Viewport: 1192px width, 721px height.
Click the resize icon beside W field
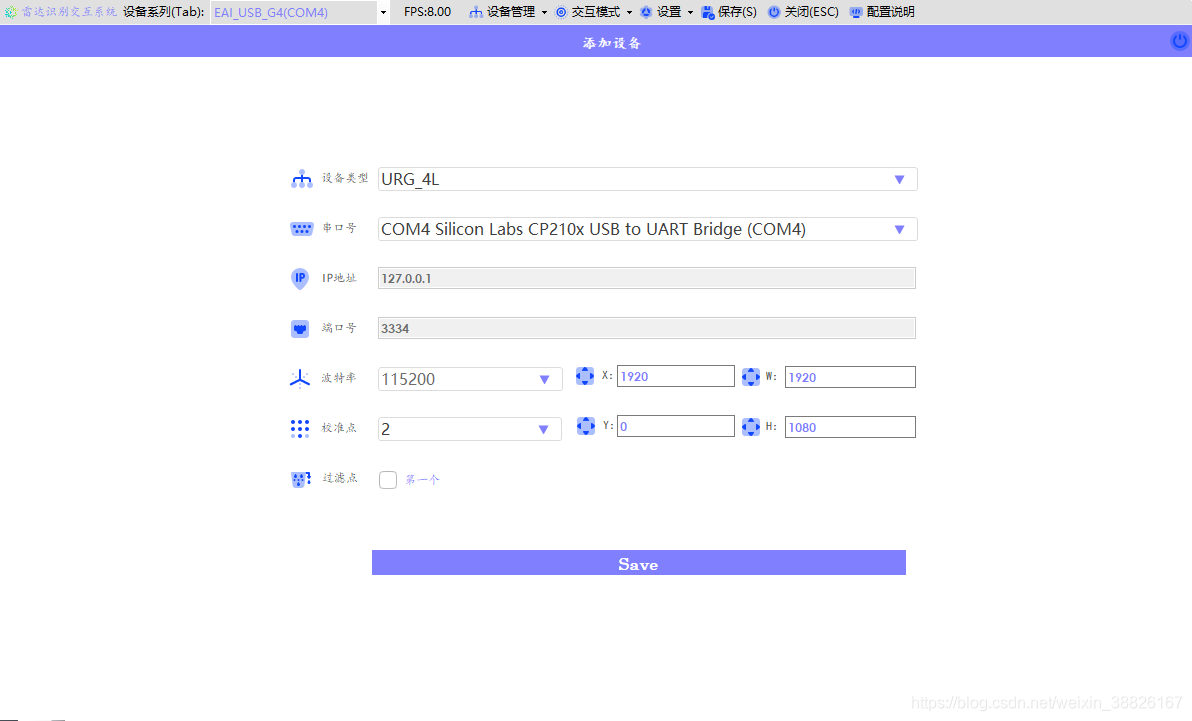pos(750,376)
